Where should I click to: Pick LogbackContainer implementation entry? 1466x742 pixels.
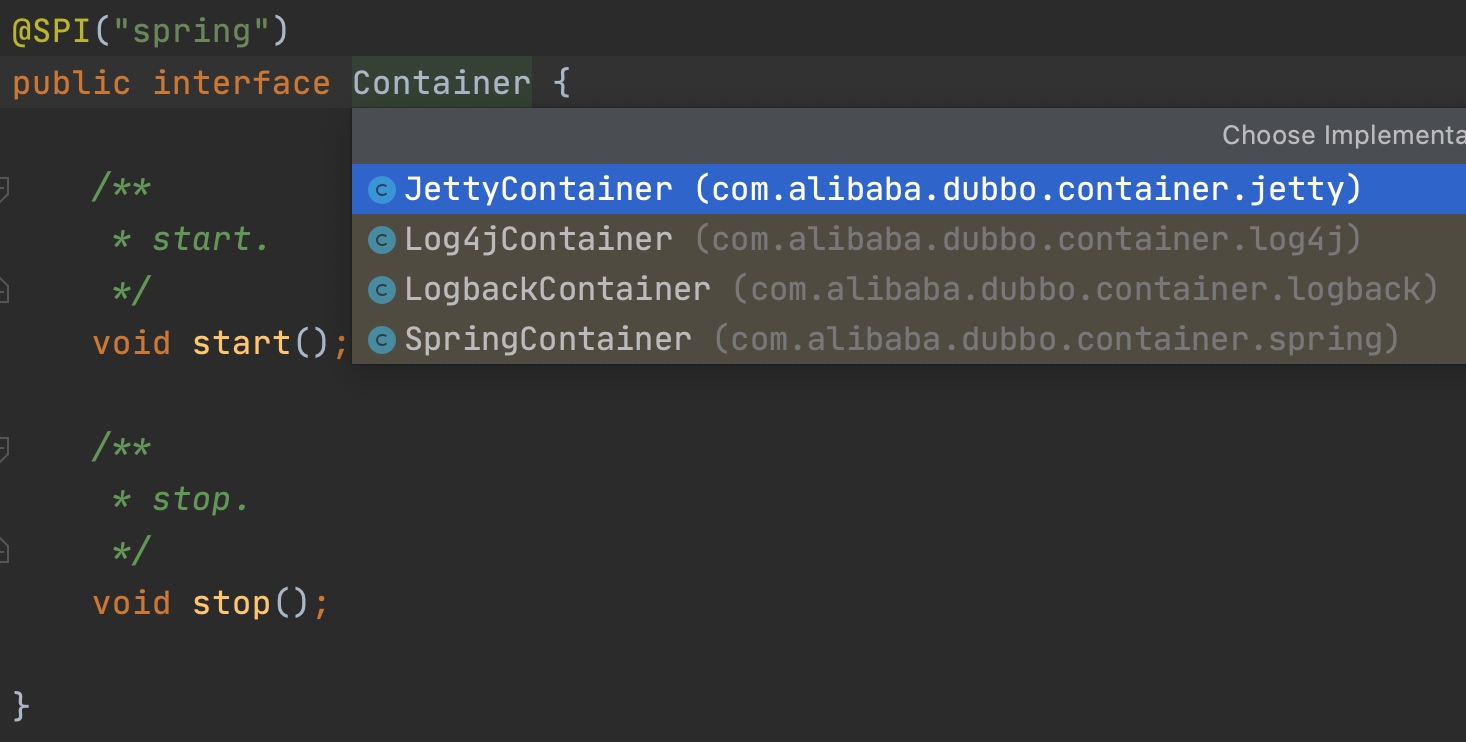[x=909, y=289]
